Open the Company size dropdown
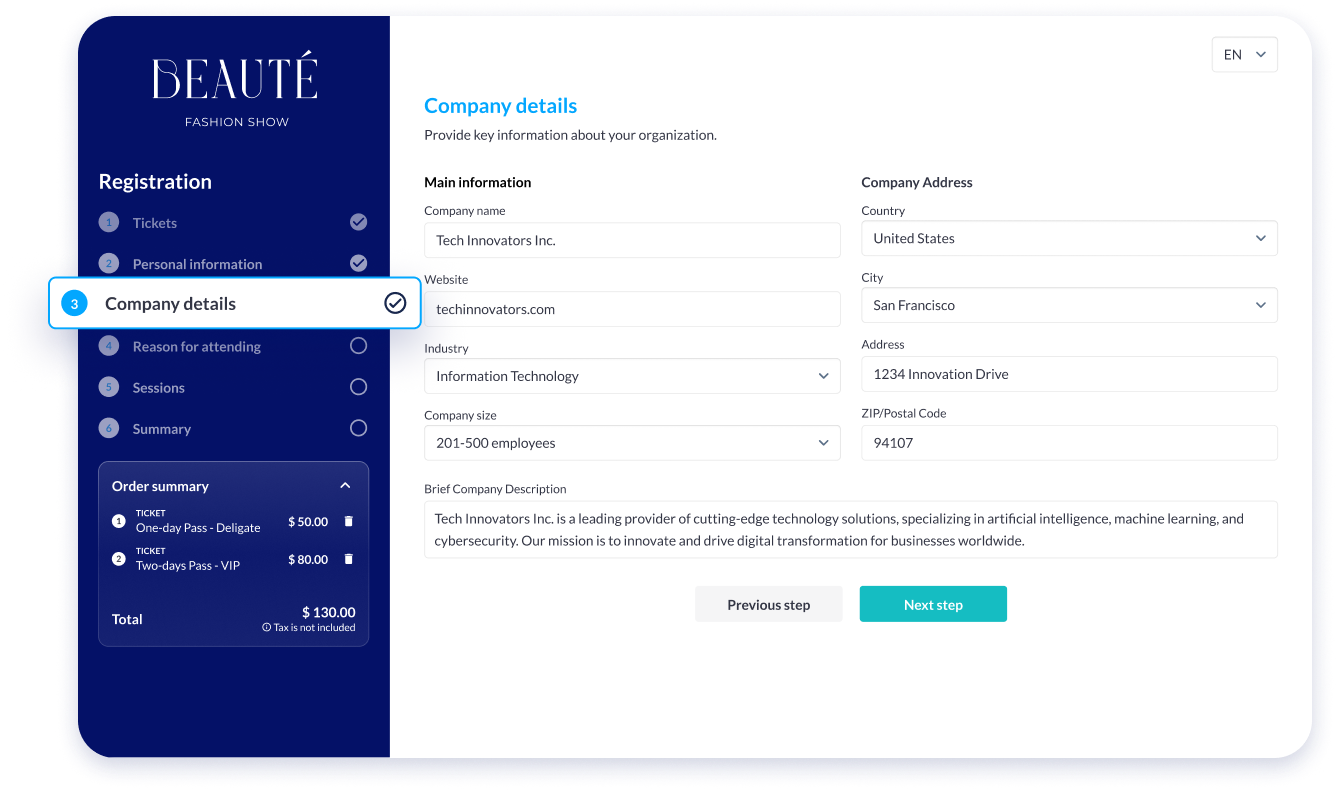Viewport: 1336px width, 790px height. click(x=632, y=443)
